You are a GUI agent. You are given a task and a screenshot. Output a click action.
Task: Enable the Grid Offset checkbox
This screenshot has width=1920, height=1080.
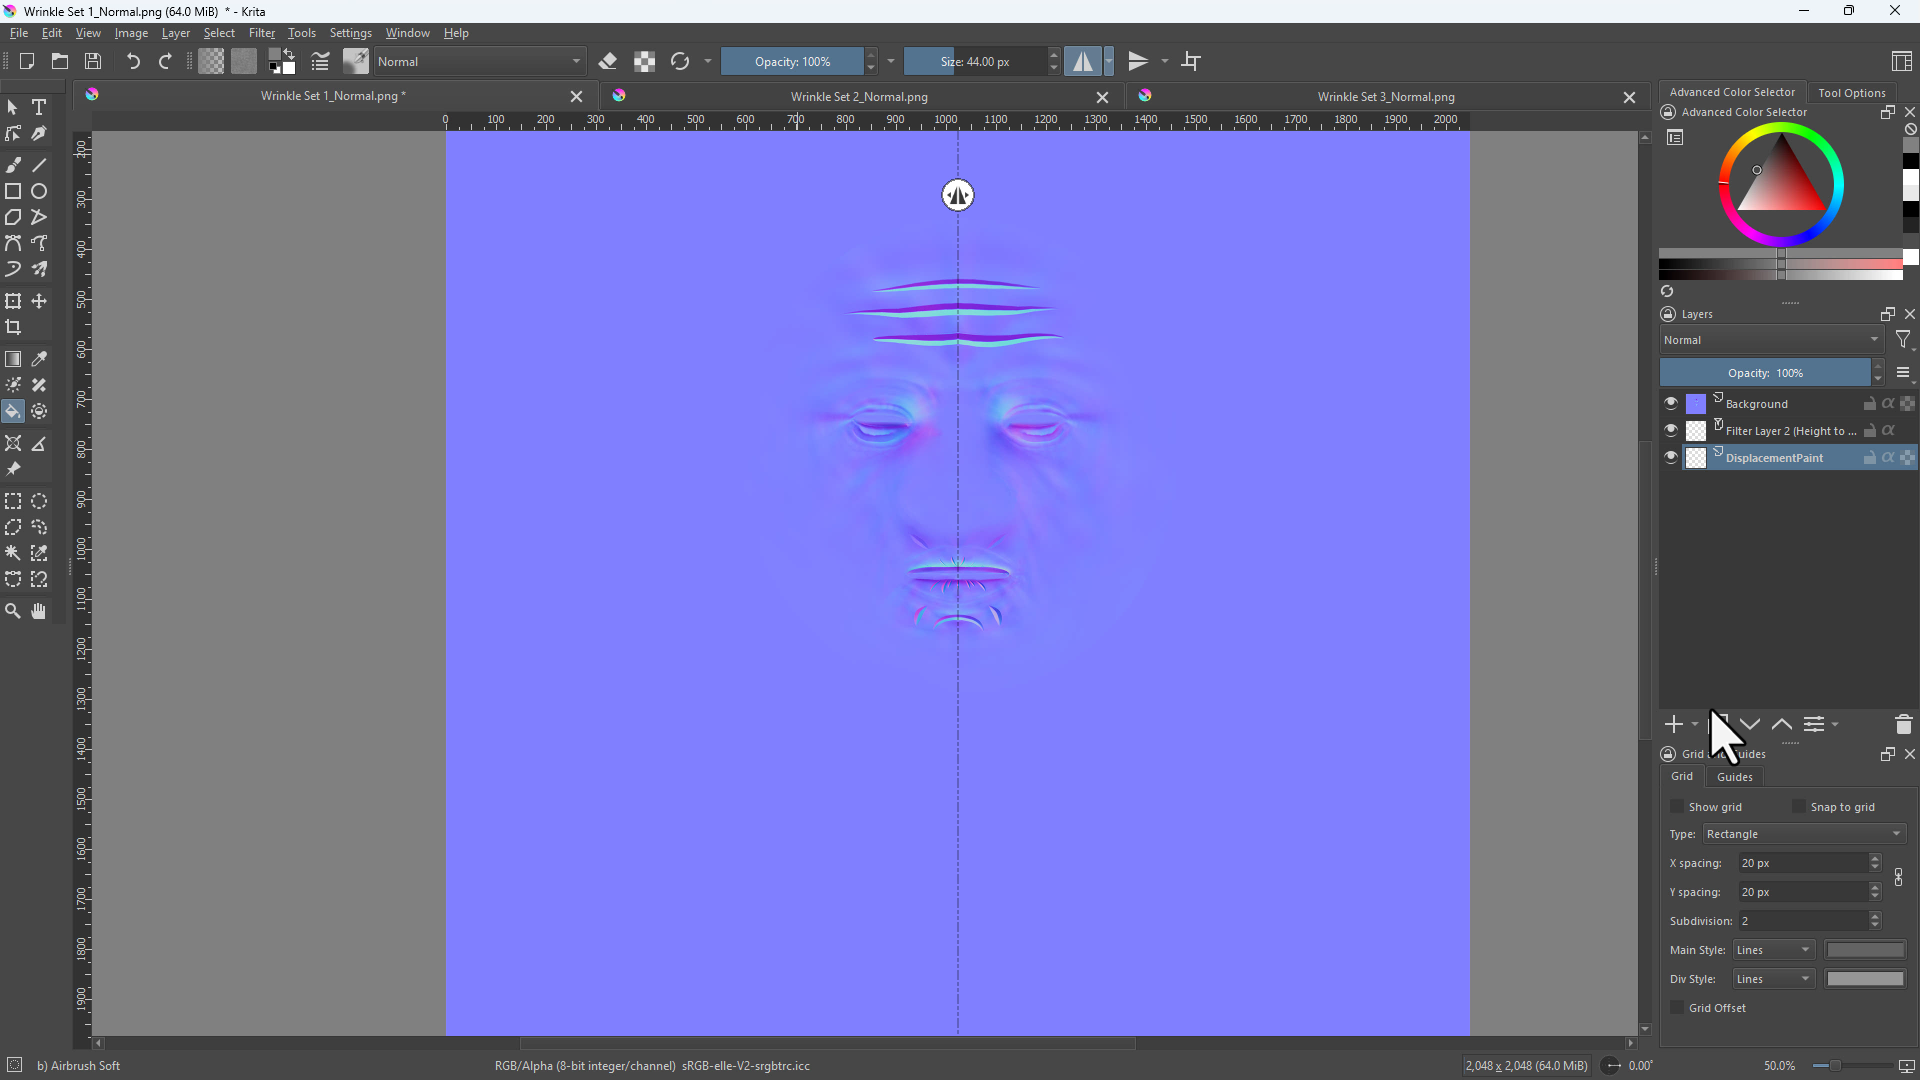1677,1008
